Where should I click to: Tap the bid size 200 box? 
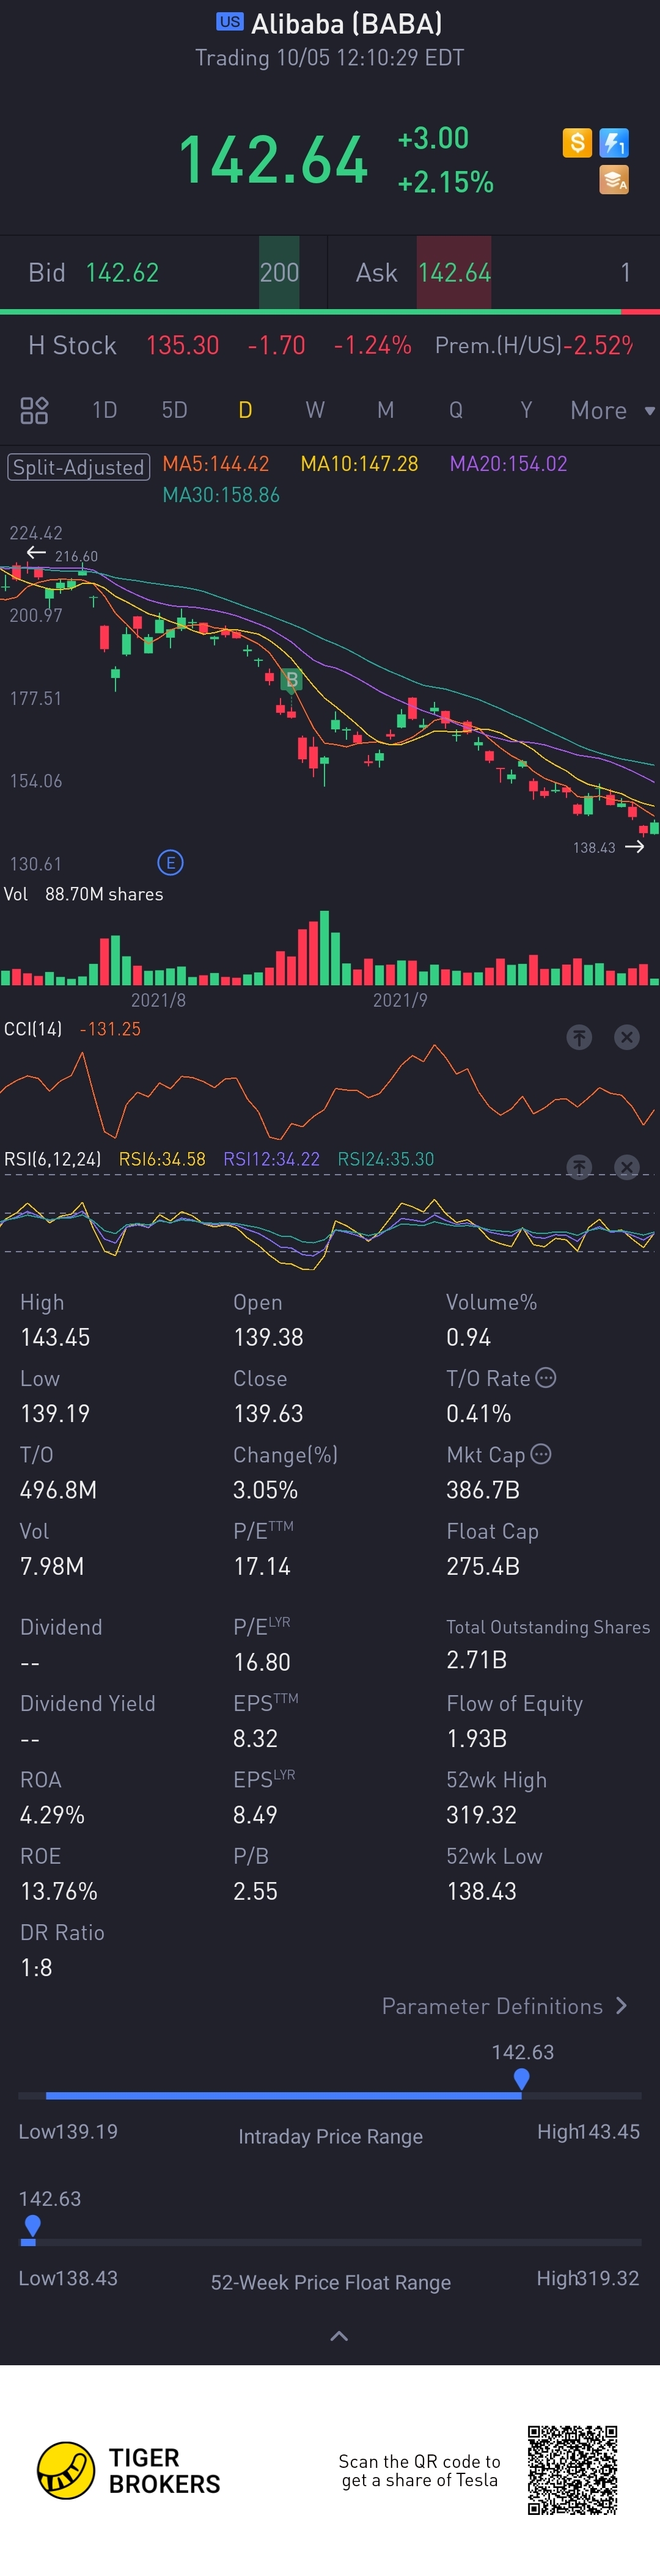coord(279,272)
